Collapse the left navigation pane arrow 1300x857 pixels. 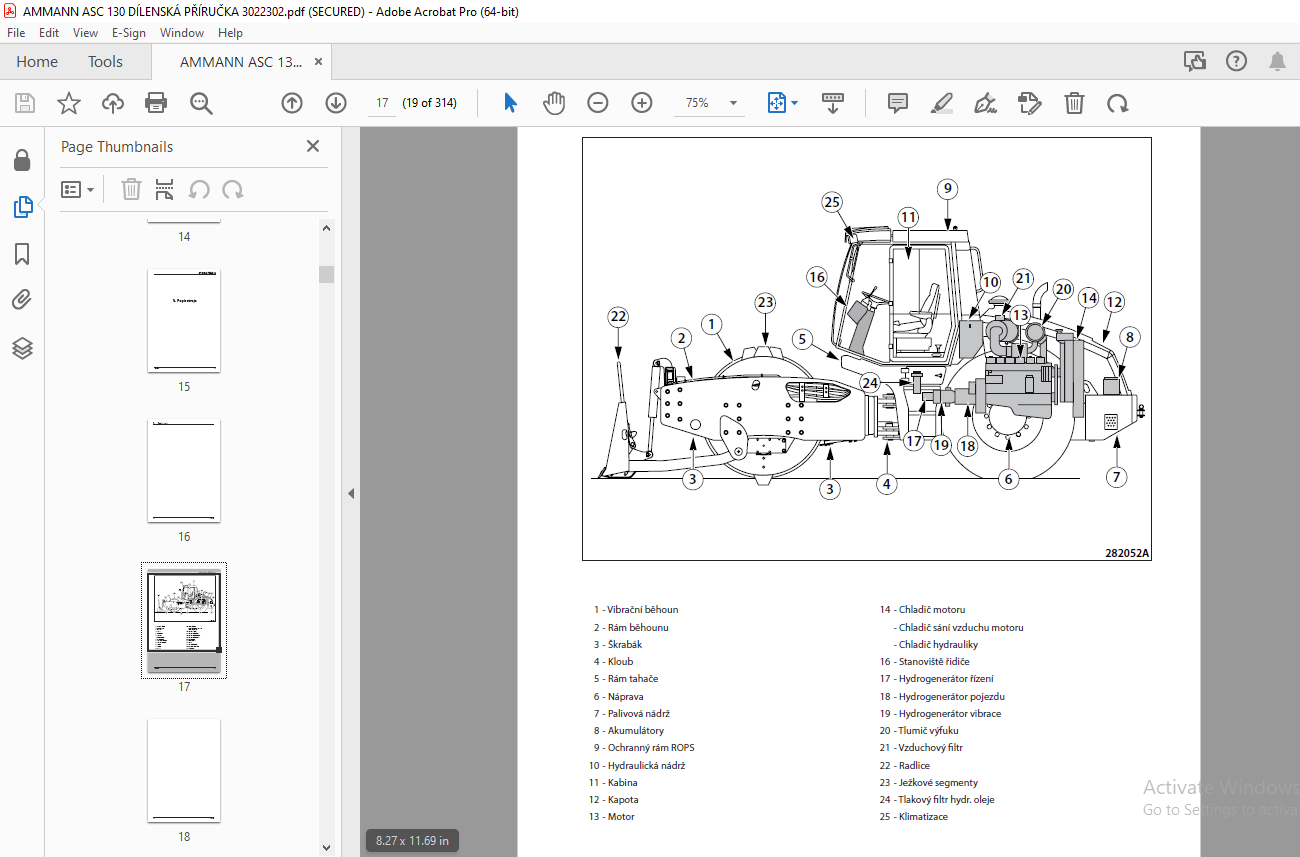[x=351, y=493]
